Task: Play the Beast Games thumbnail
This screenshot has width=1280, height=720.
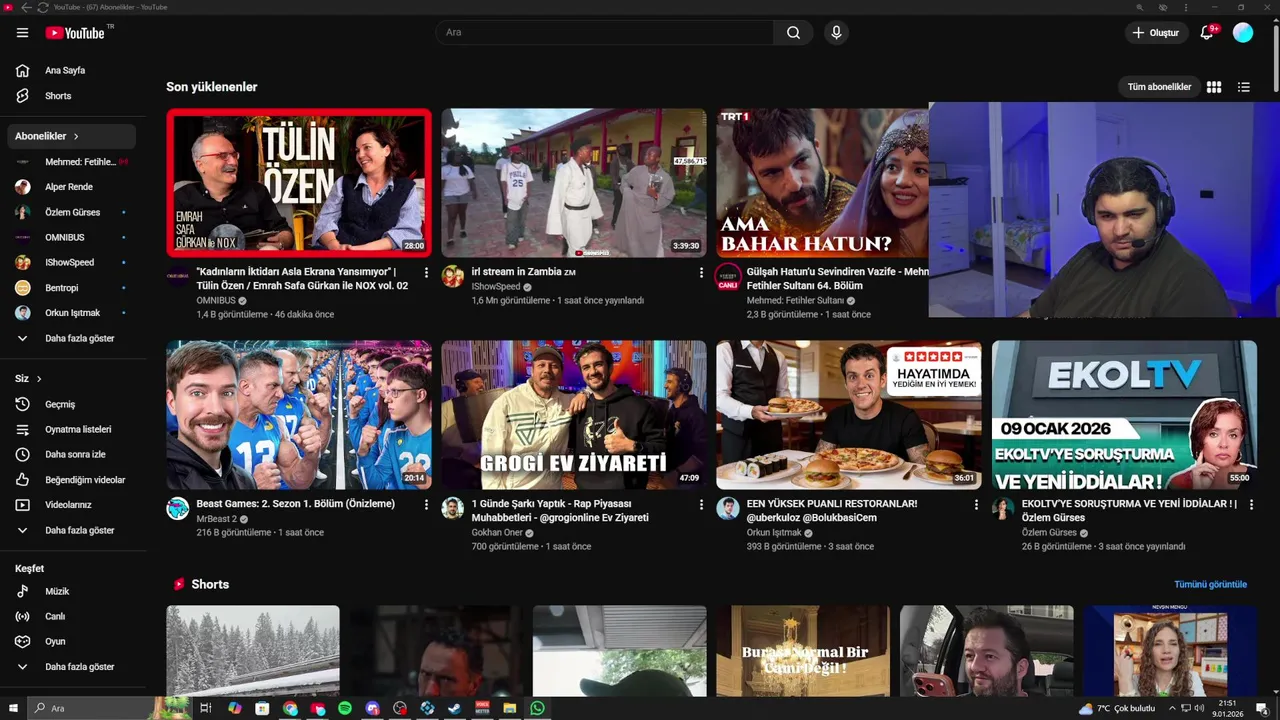Action: click(x=299, y=415)
